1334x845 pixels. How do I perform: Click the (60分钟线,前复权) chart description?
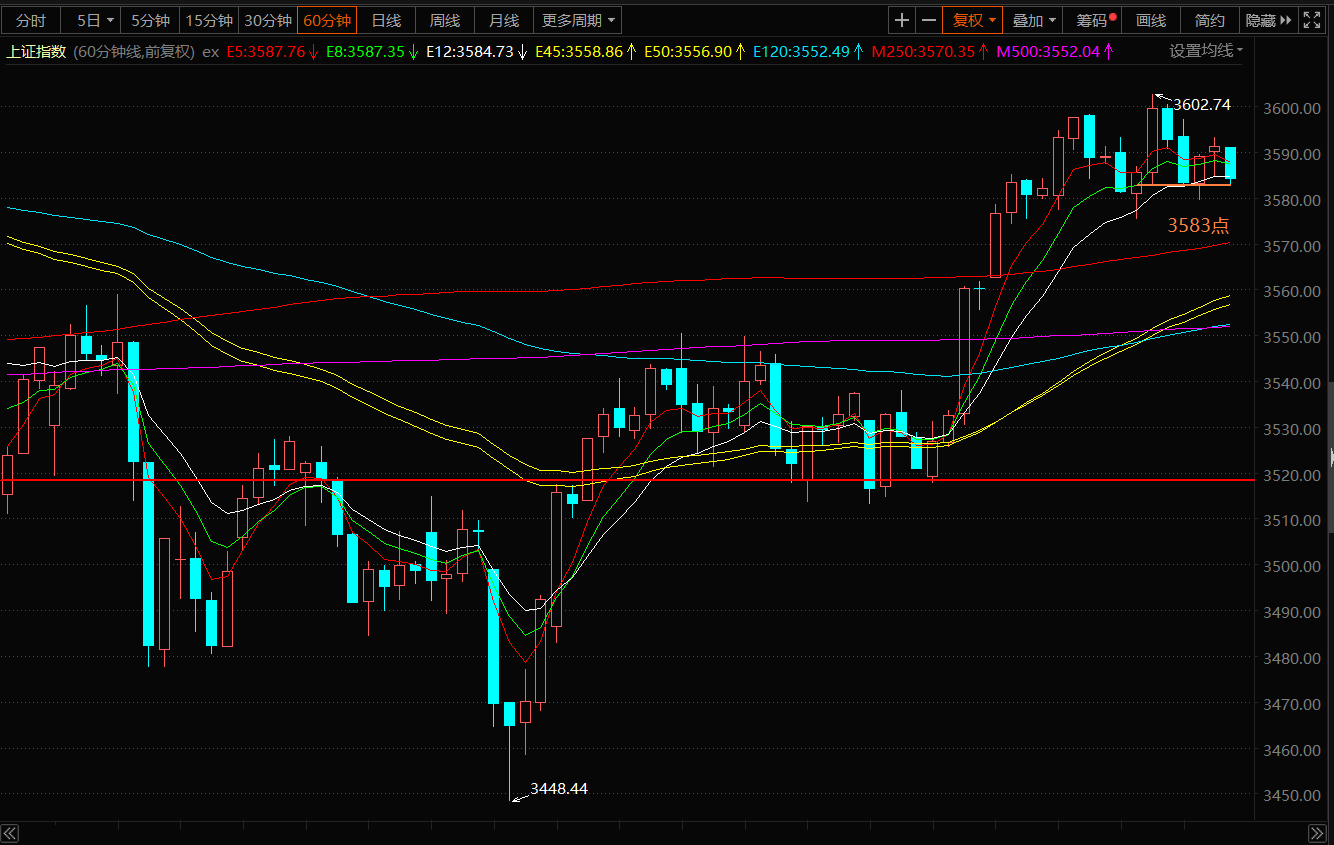(x=134, y=51)
